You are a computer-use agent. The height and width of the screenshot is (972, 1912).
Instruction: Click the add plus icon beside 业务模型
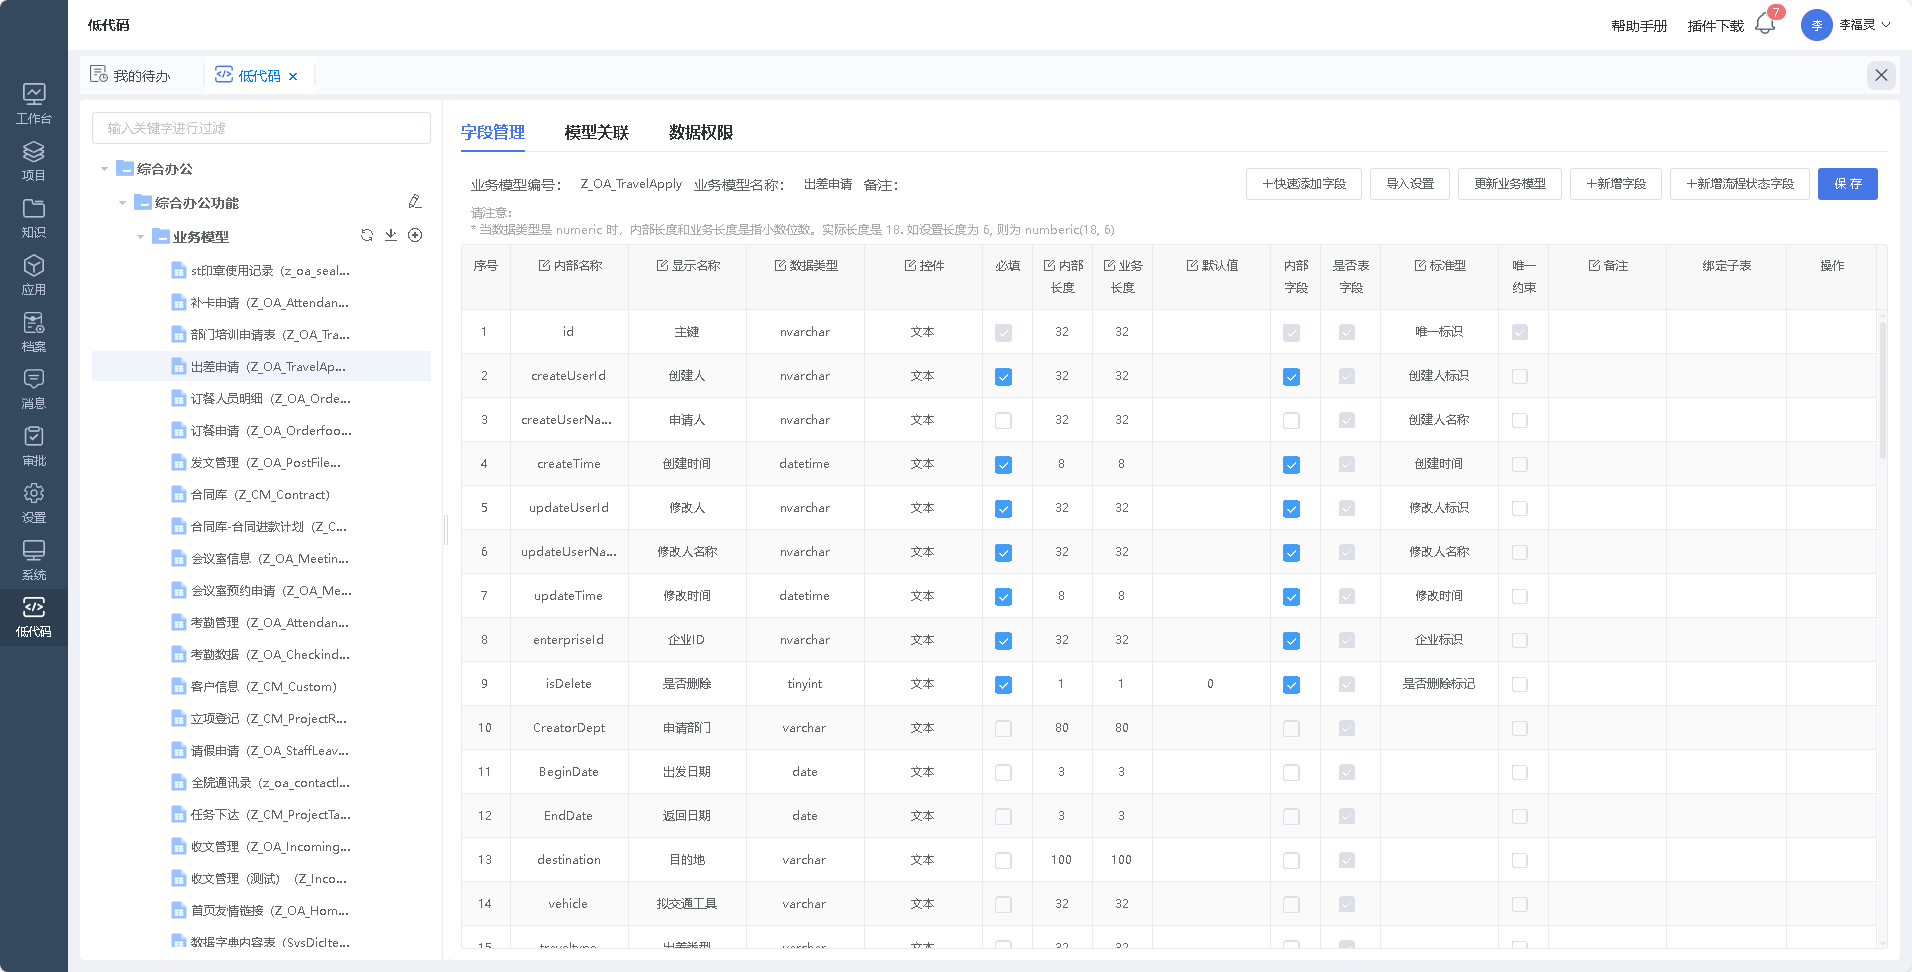(x=415, y=235)
